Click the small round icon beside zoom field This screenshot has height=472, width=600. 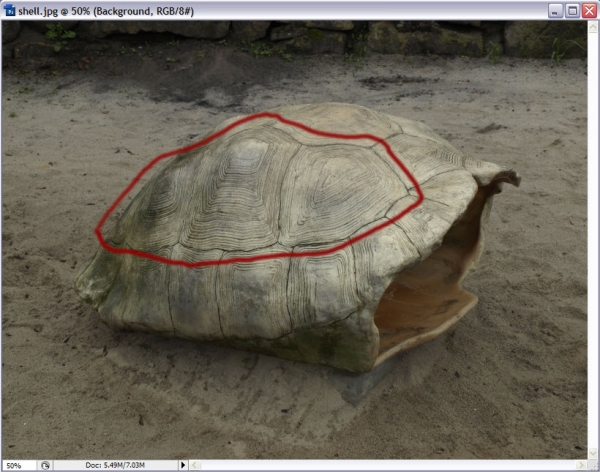45,465
